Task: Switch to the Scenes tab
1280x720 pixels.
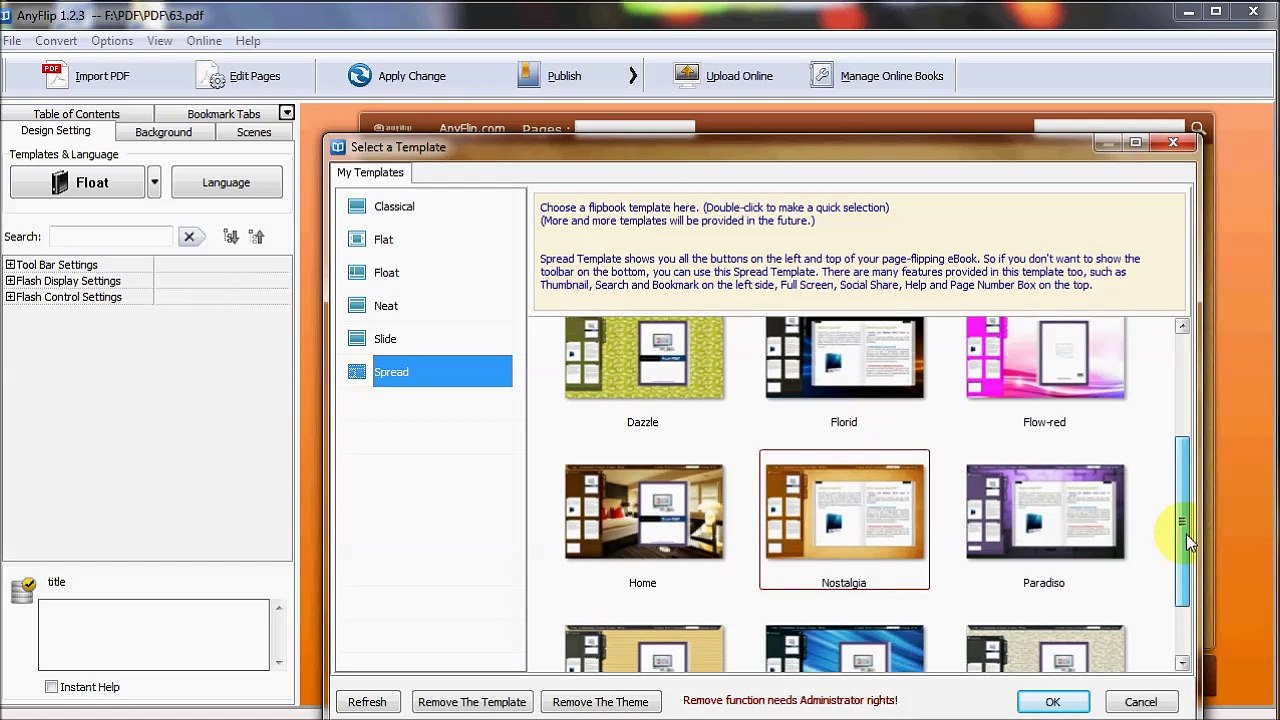Action: 254,132
